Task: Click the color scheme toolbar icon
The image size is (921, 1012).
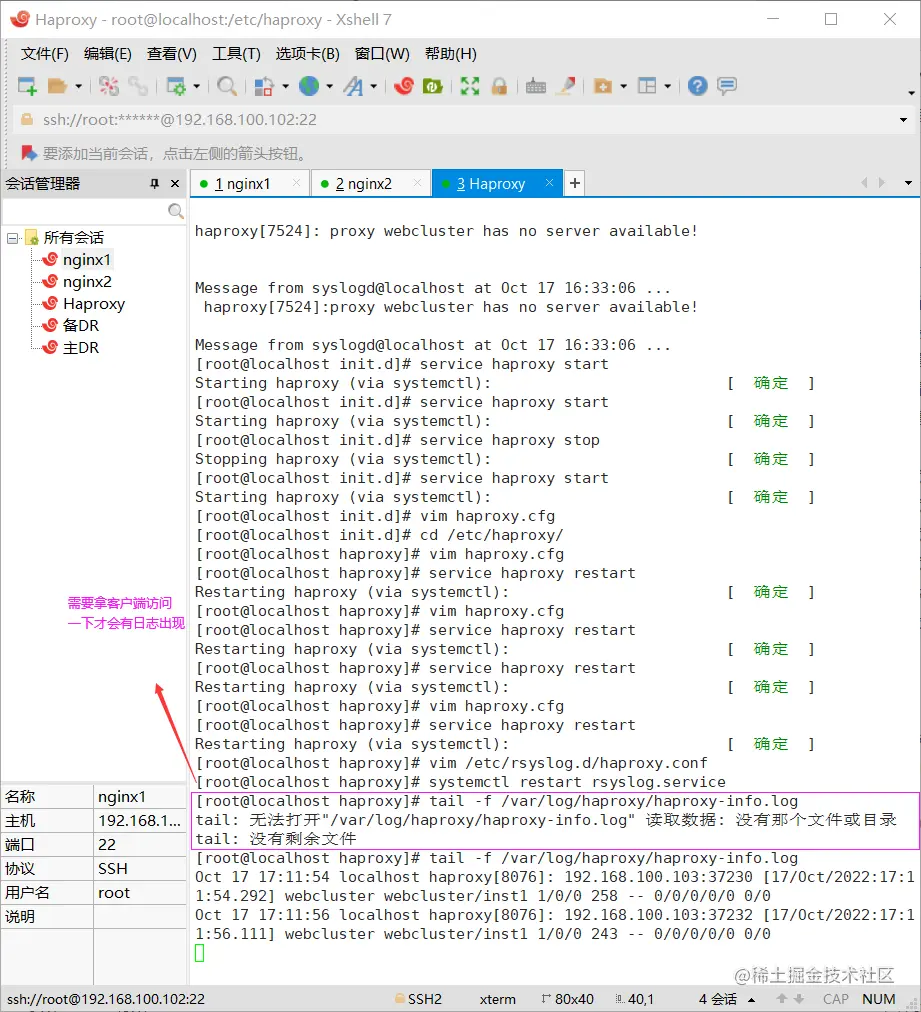Action: coord(264,86)
